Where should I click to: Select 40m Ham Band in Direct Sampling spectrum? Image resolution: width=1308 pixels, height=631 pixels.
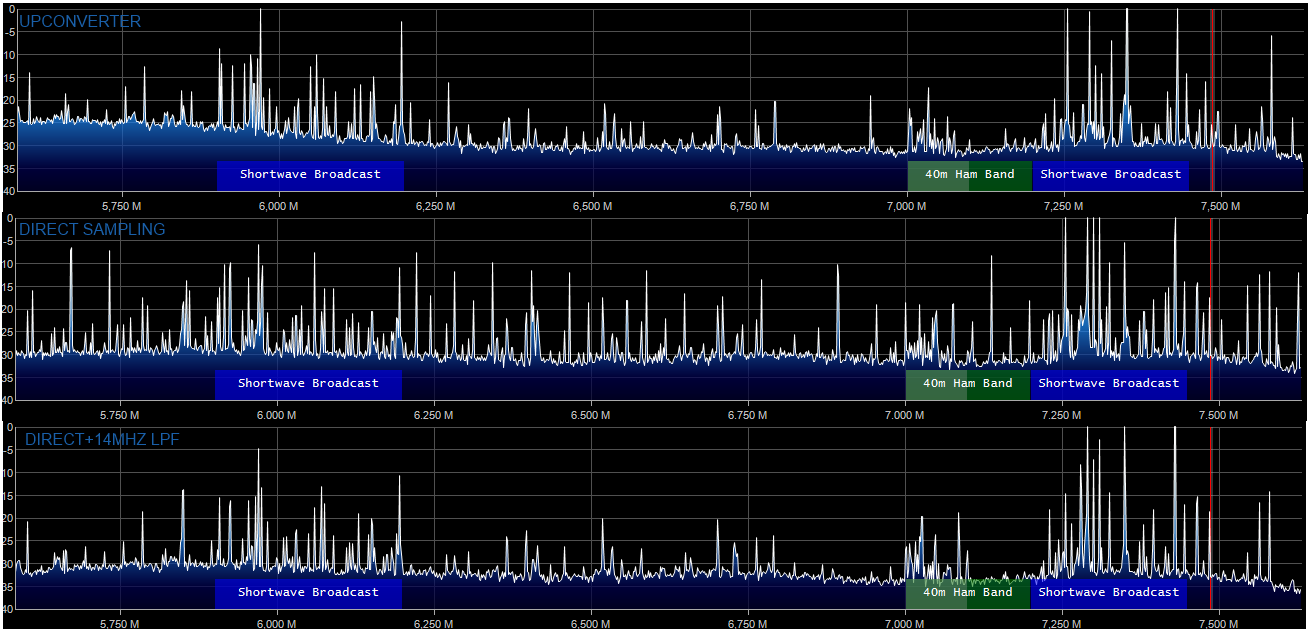click(x=967, y=383)
